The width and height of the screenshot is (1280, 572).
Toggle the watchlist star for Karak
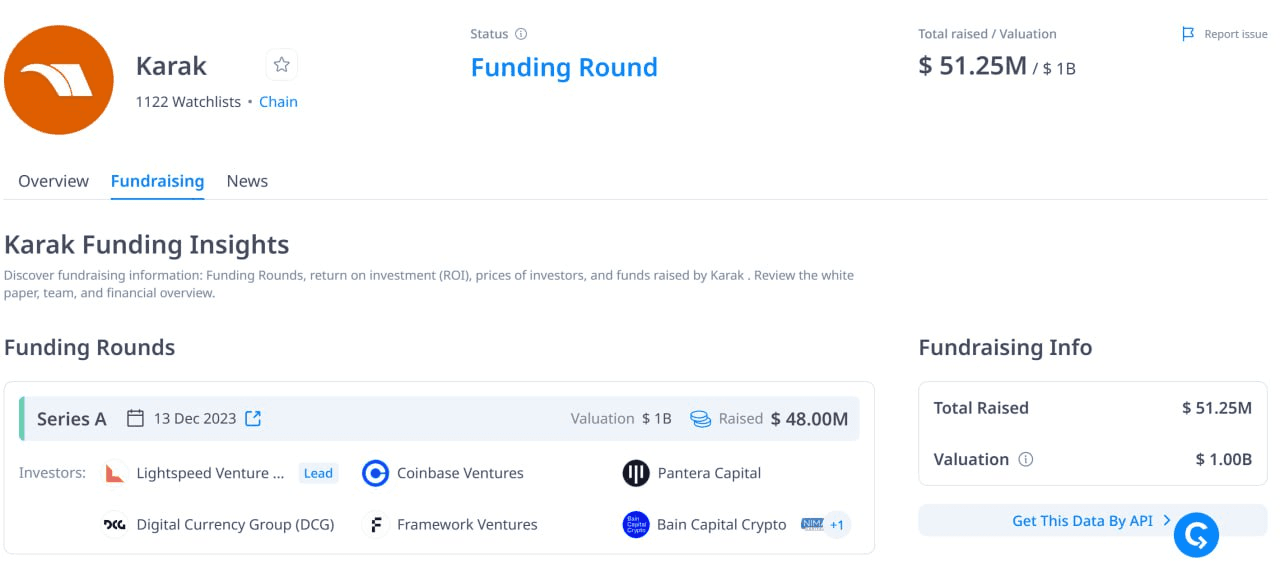[282, 65]
